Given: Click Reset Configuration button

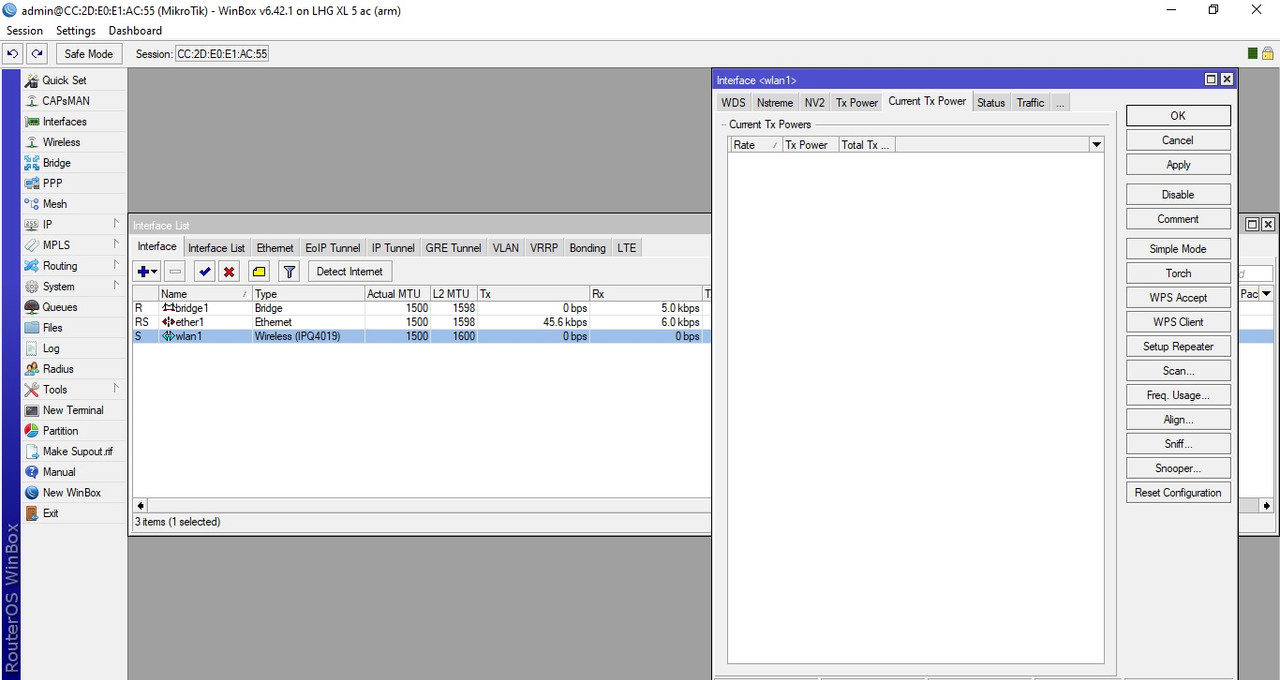Looking at the screenshot, I should [1178, 493].
